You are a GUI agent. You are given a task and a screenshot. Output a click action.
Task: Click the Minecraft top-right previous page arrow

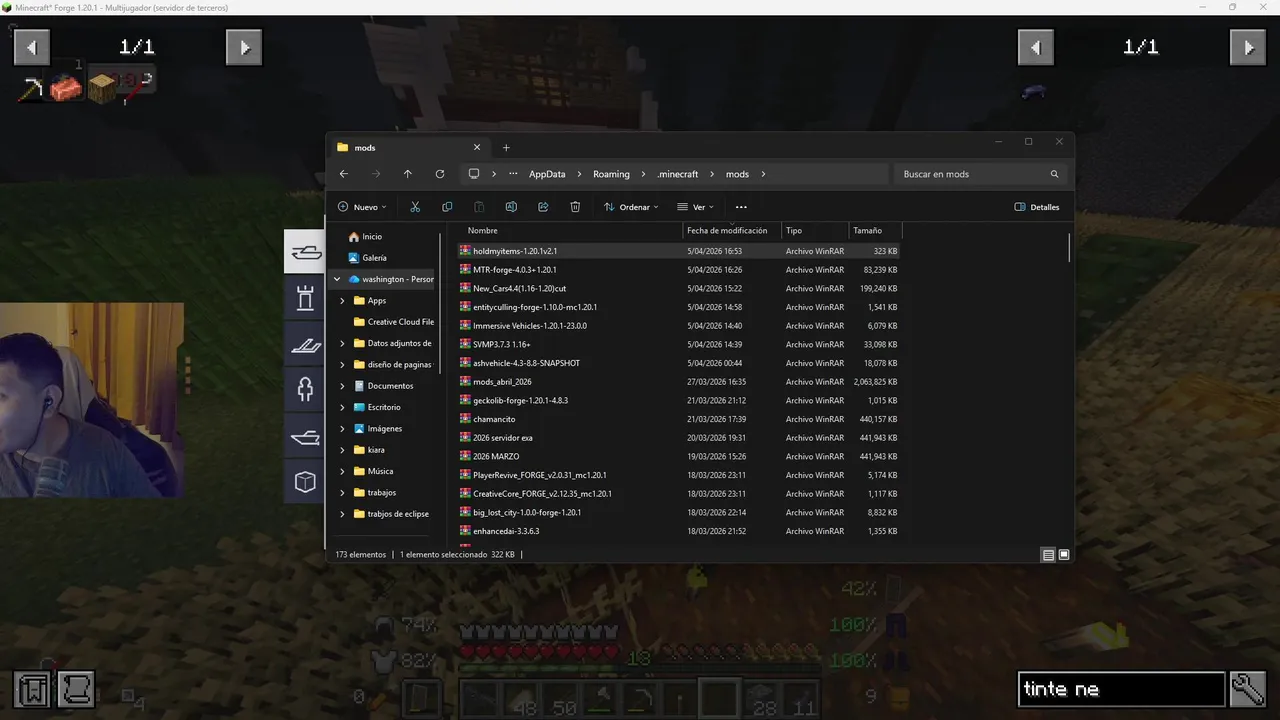[1036, 47]
